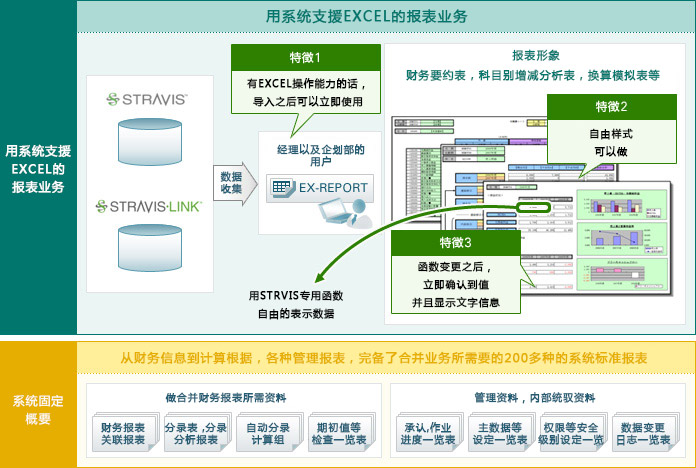Click the 并且显示文字信息 text

(x=456, y=303)
